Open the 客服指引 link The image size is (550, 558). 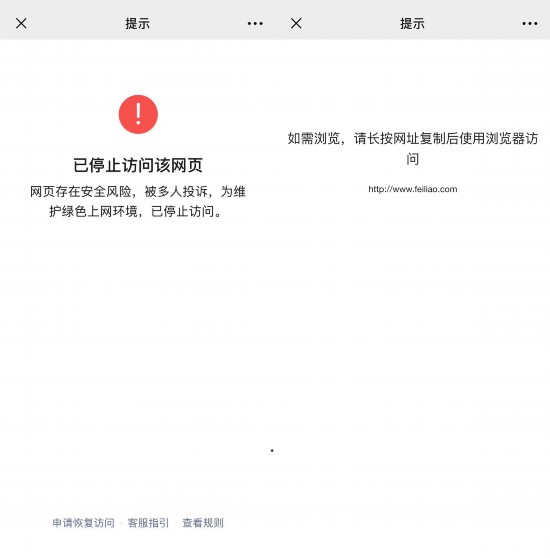[148, 523]
